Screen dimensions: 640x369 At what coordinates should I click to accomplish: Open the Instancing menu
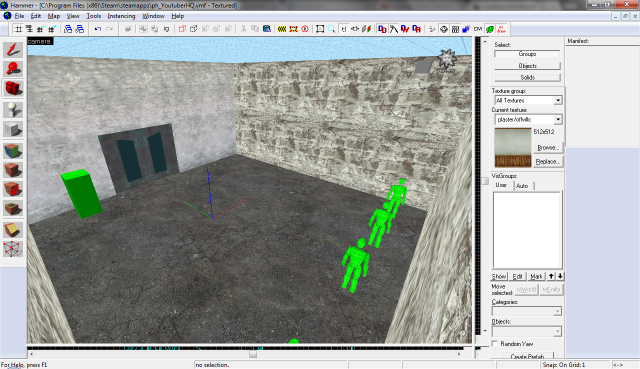tap(121, 16)
